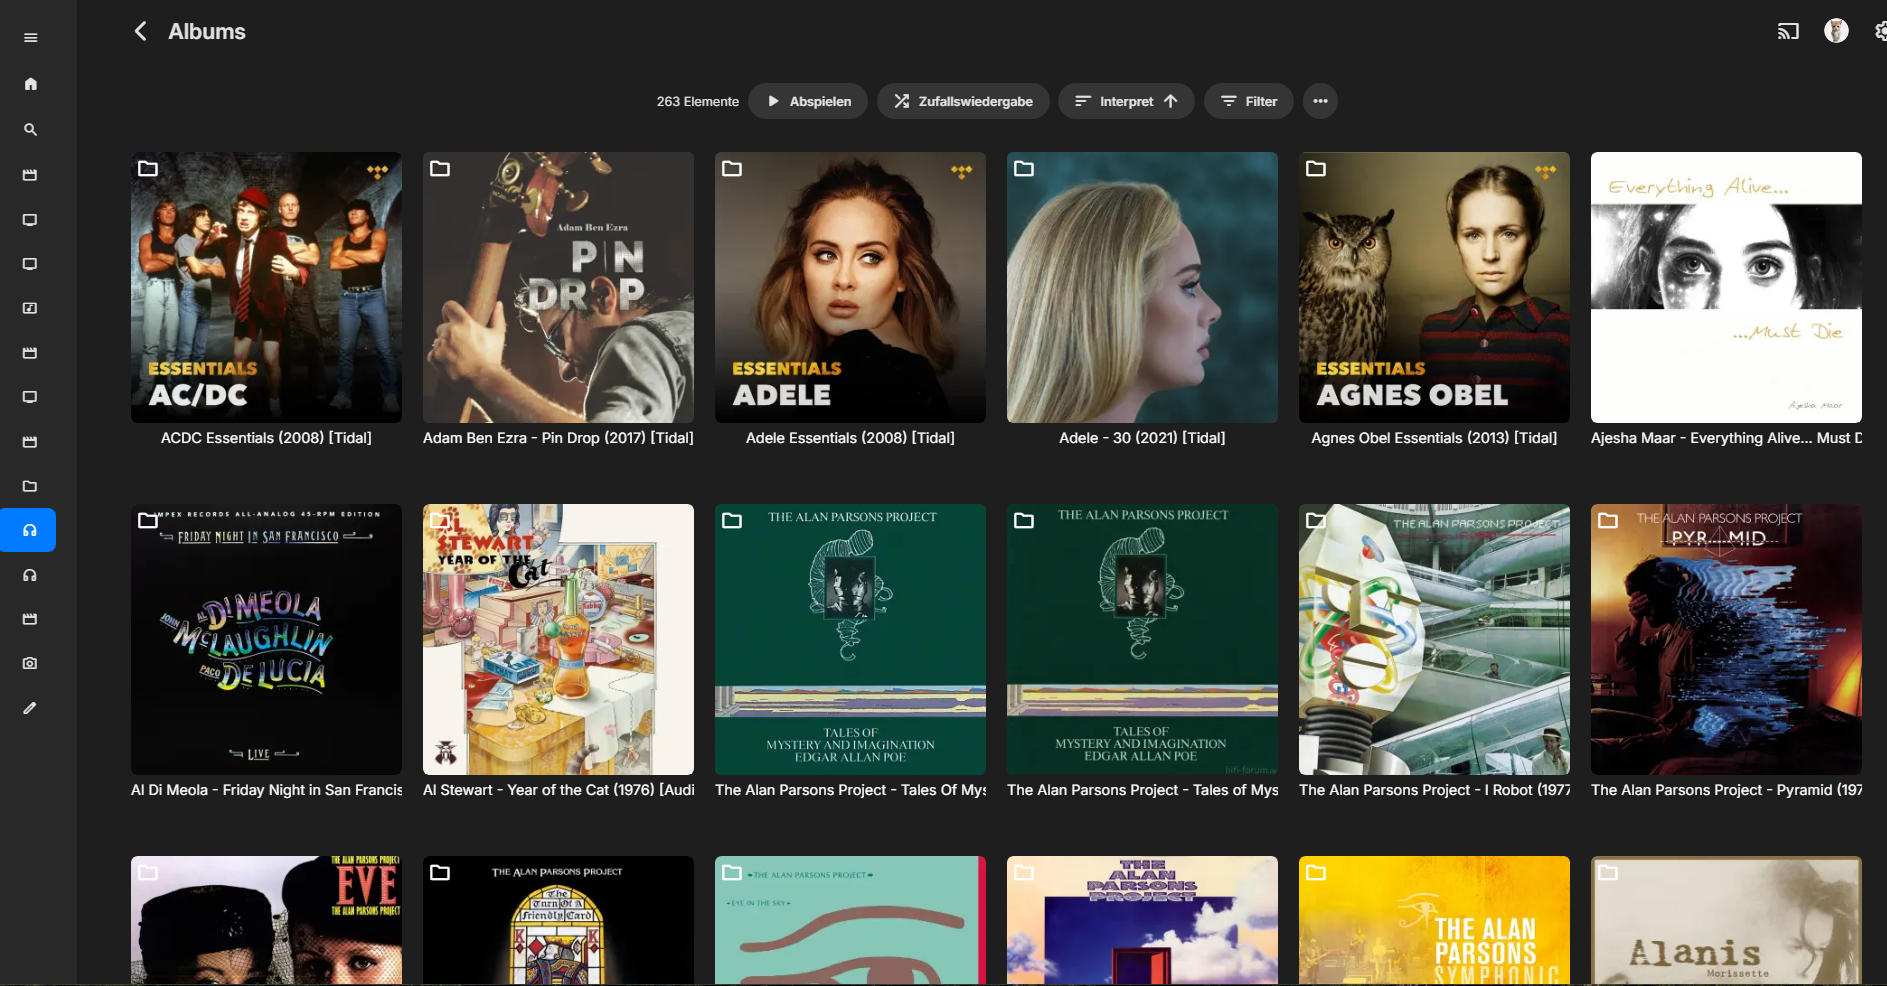The width and height of the screenshot is (1887, 986).
Task: Click folder icon on Eye in the Sky cover
Action: (x=732, y=872)
